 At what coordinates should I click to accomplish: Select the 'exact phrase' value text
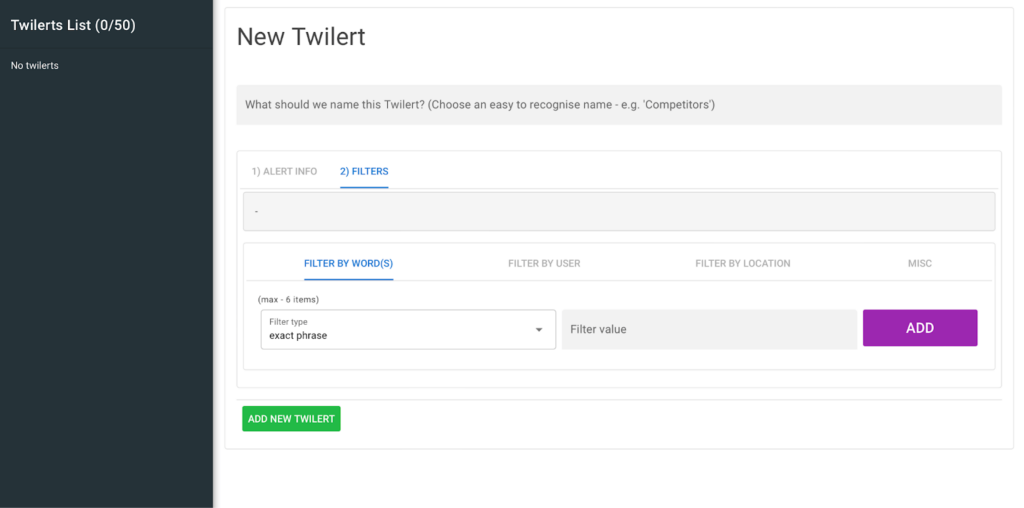coord(298,336)
